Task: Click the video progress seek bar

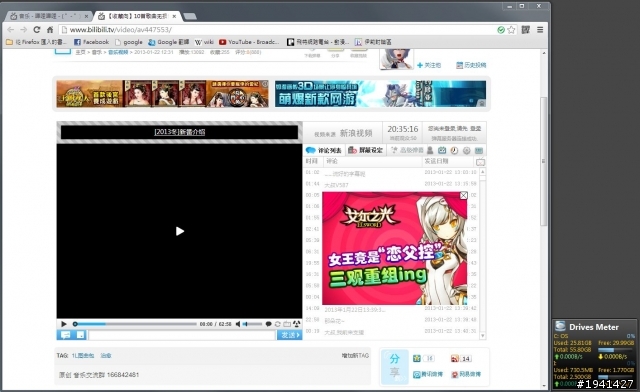Action: pos(135,324)
